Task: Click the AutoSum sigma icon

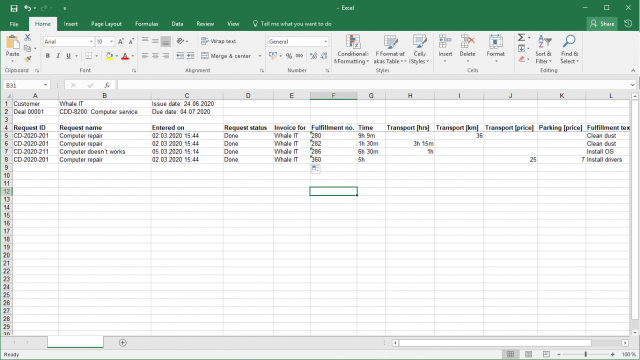Action: (522, 38)
